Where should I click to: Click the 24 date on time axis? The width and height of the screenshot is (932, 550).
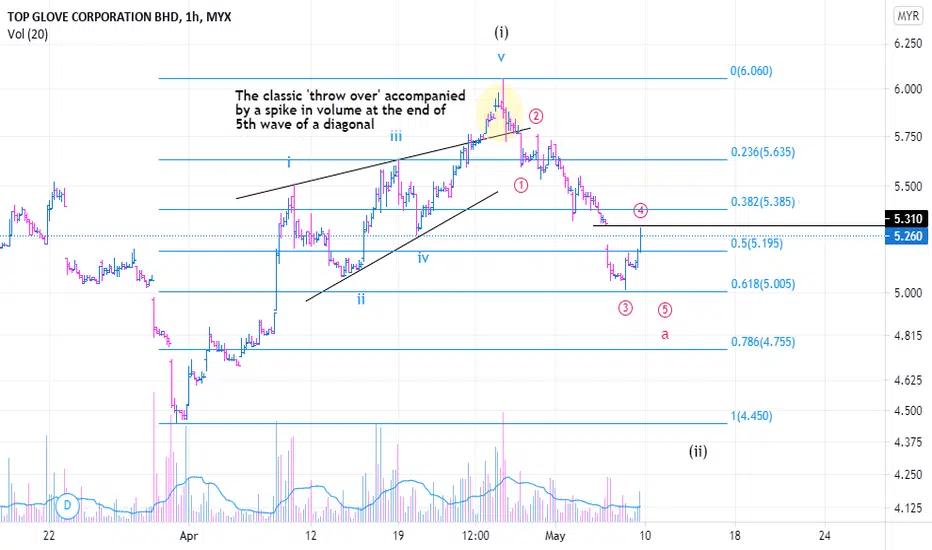point(824,536)
